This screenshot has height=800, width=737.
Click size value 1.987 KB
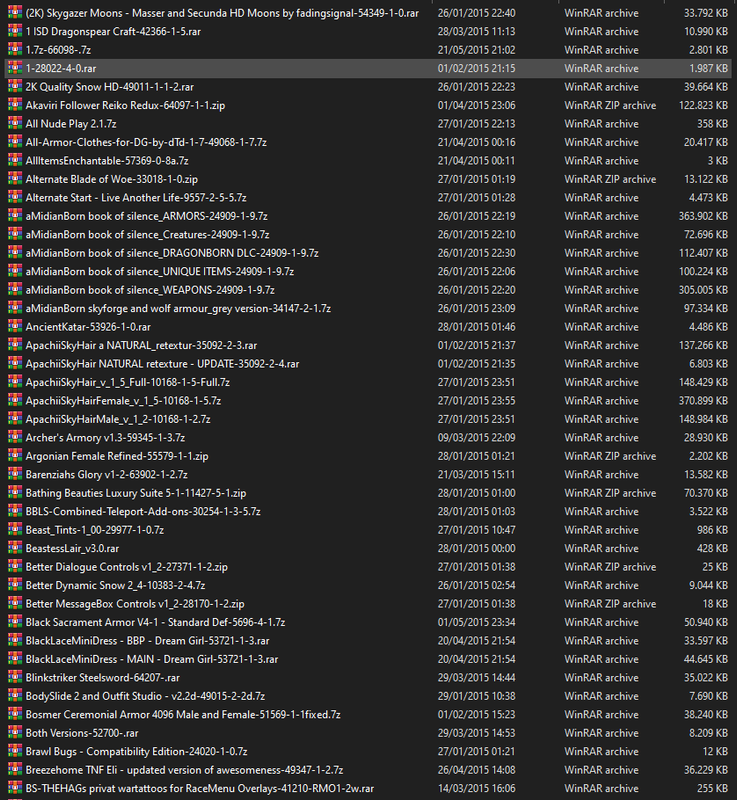(x=708, y=68)
